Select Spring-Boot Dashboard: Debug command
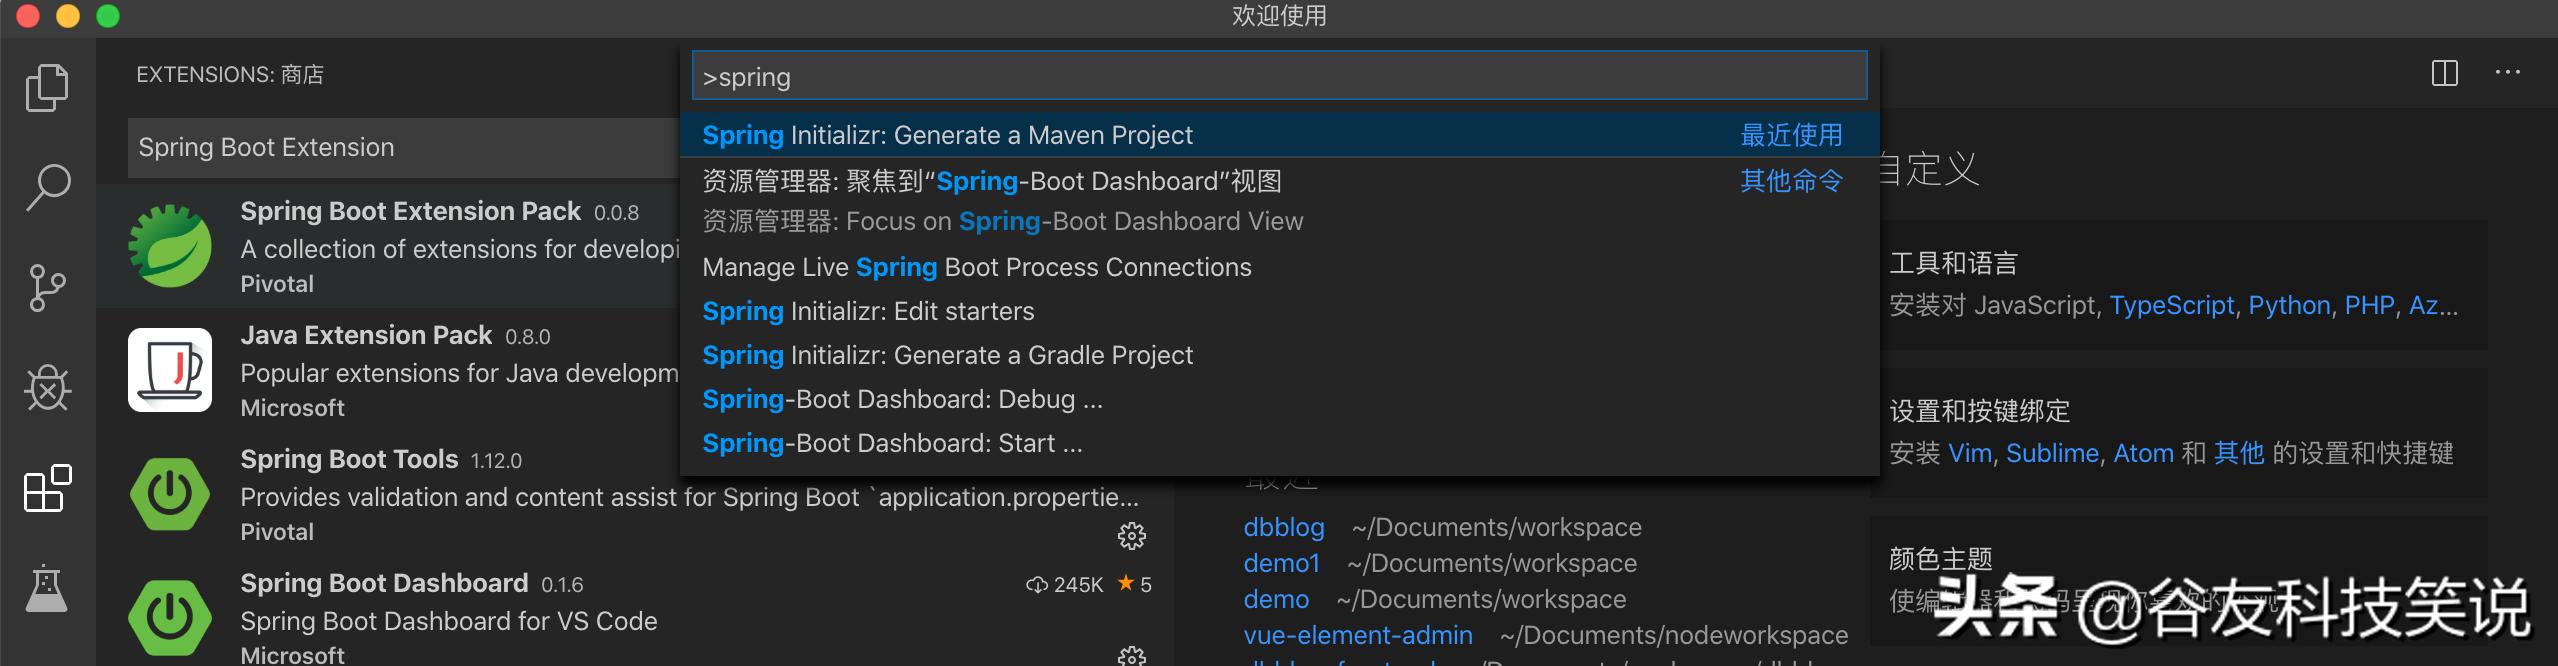This screenshot has width=2558, height=666. (x=1279, y=399)
